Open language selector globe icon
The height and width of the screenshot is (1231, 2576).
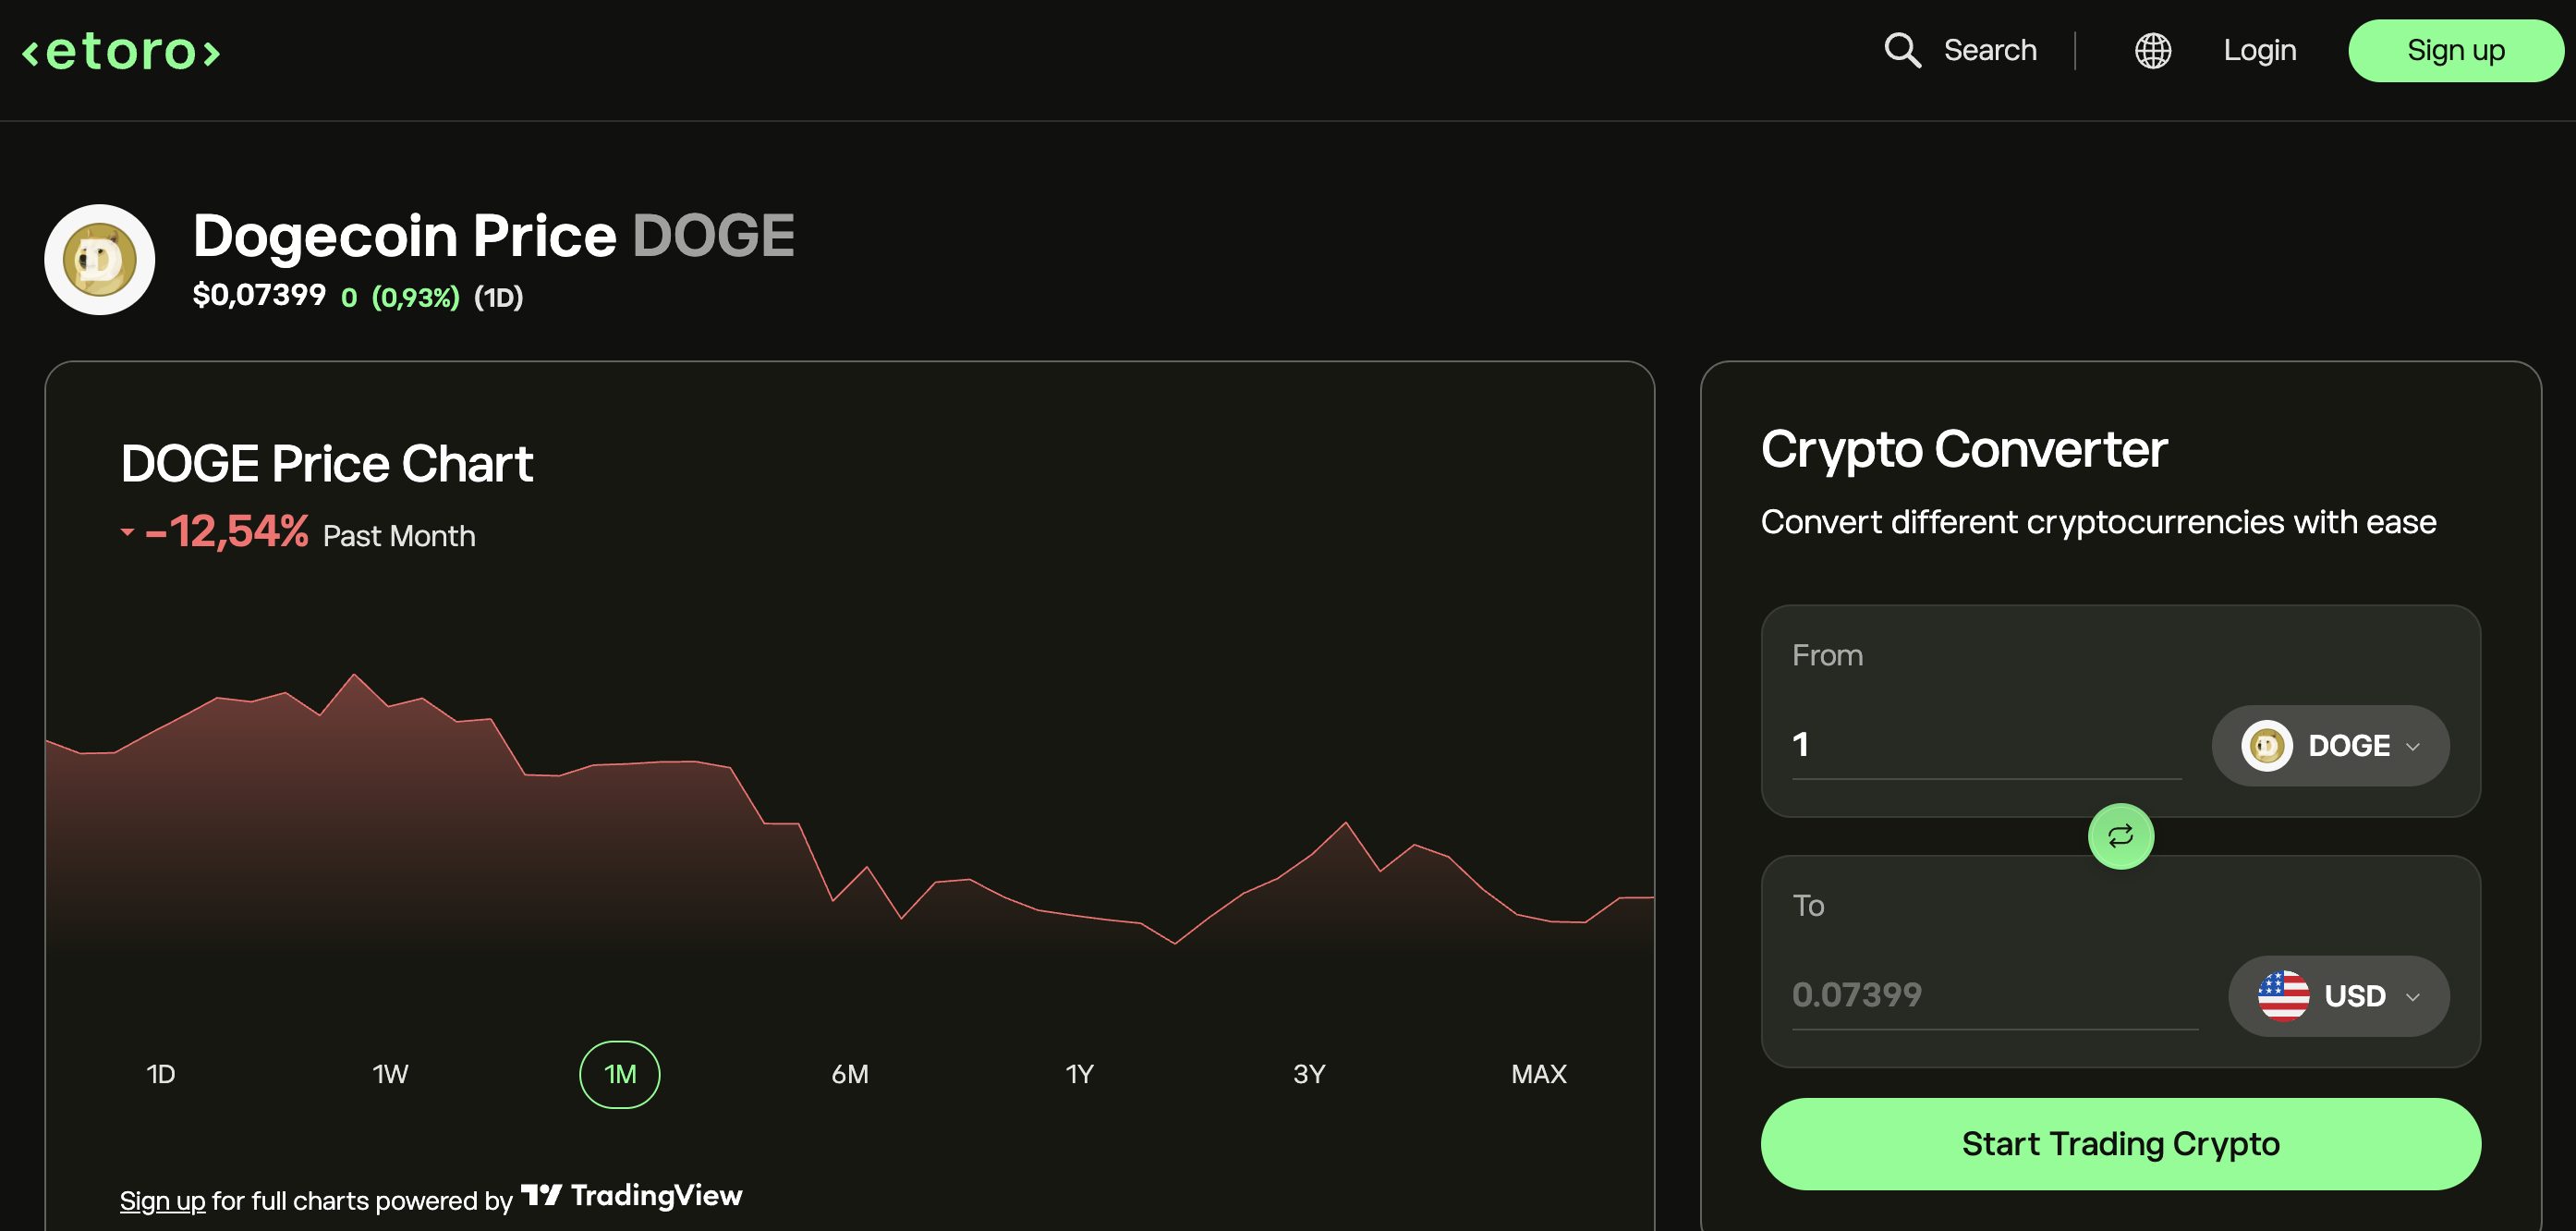[x=2152, y=50]
